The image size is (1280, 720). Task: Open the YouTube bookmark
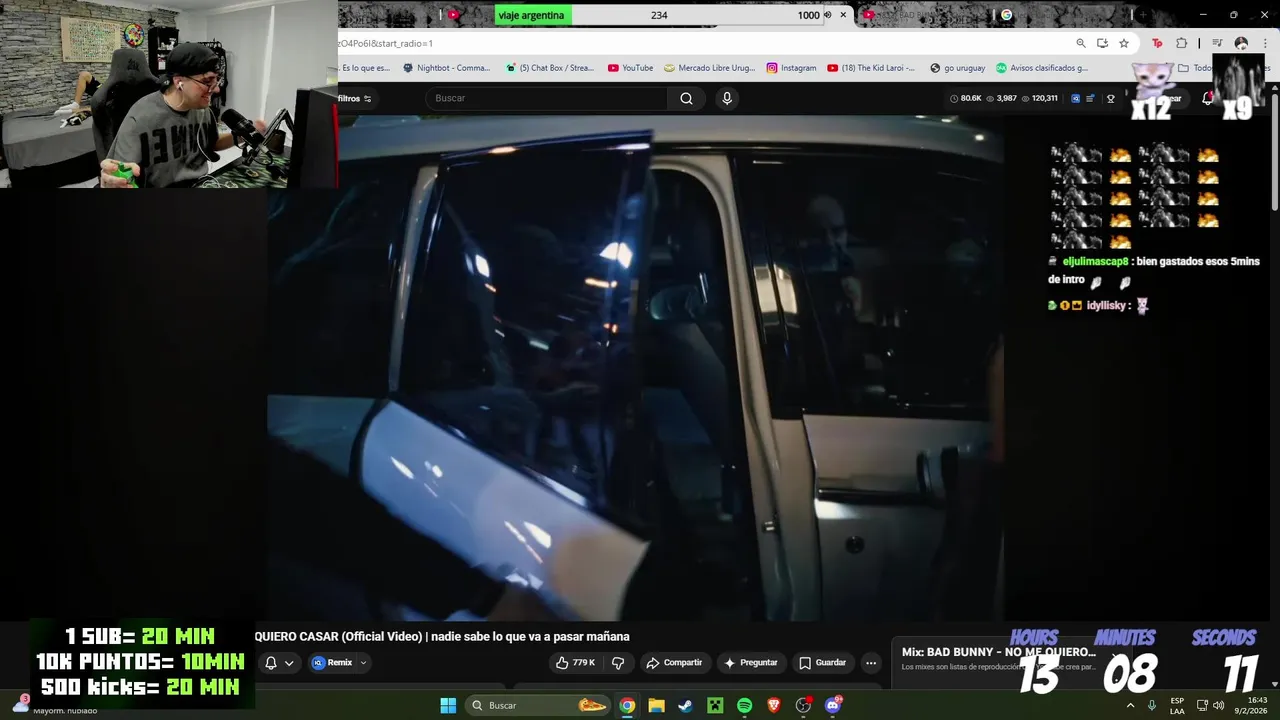630,68
